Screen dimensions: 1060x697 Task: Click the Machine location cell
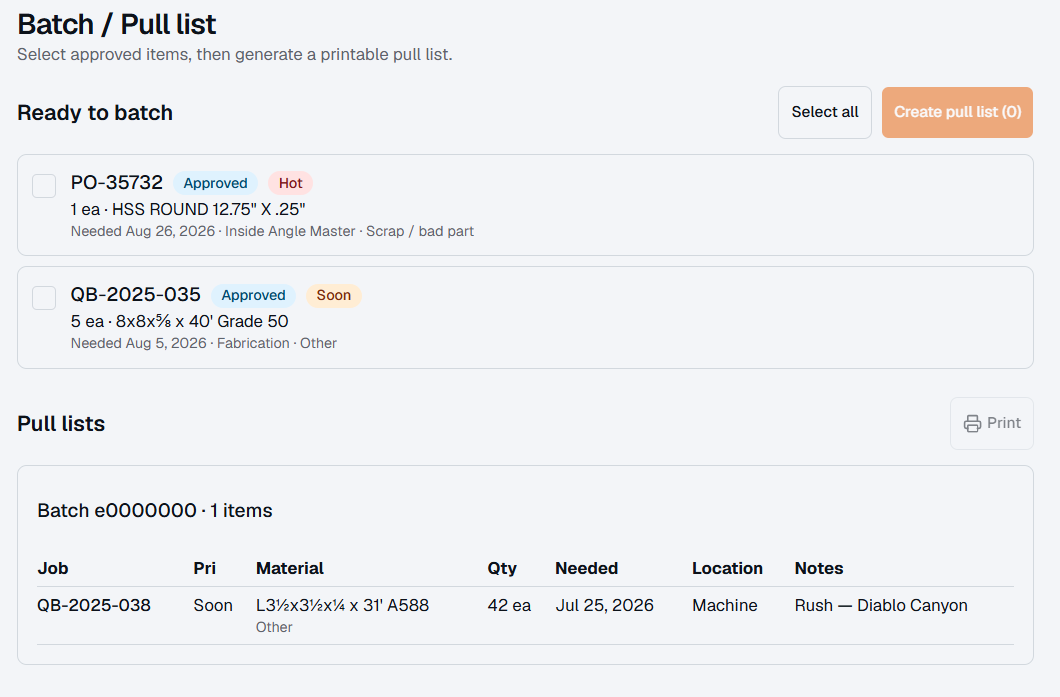coord(725,605)
